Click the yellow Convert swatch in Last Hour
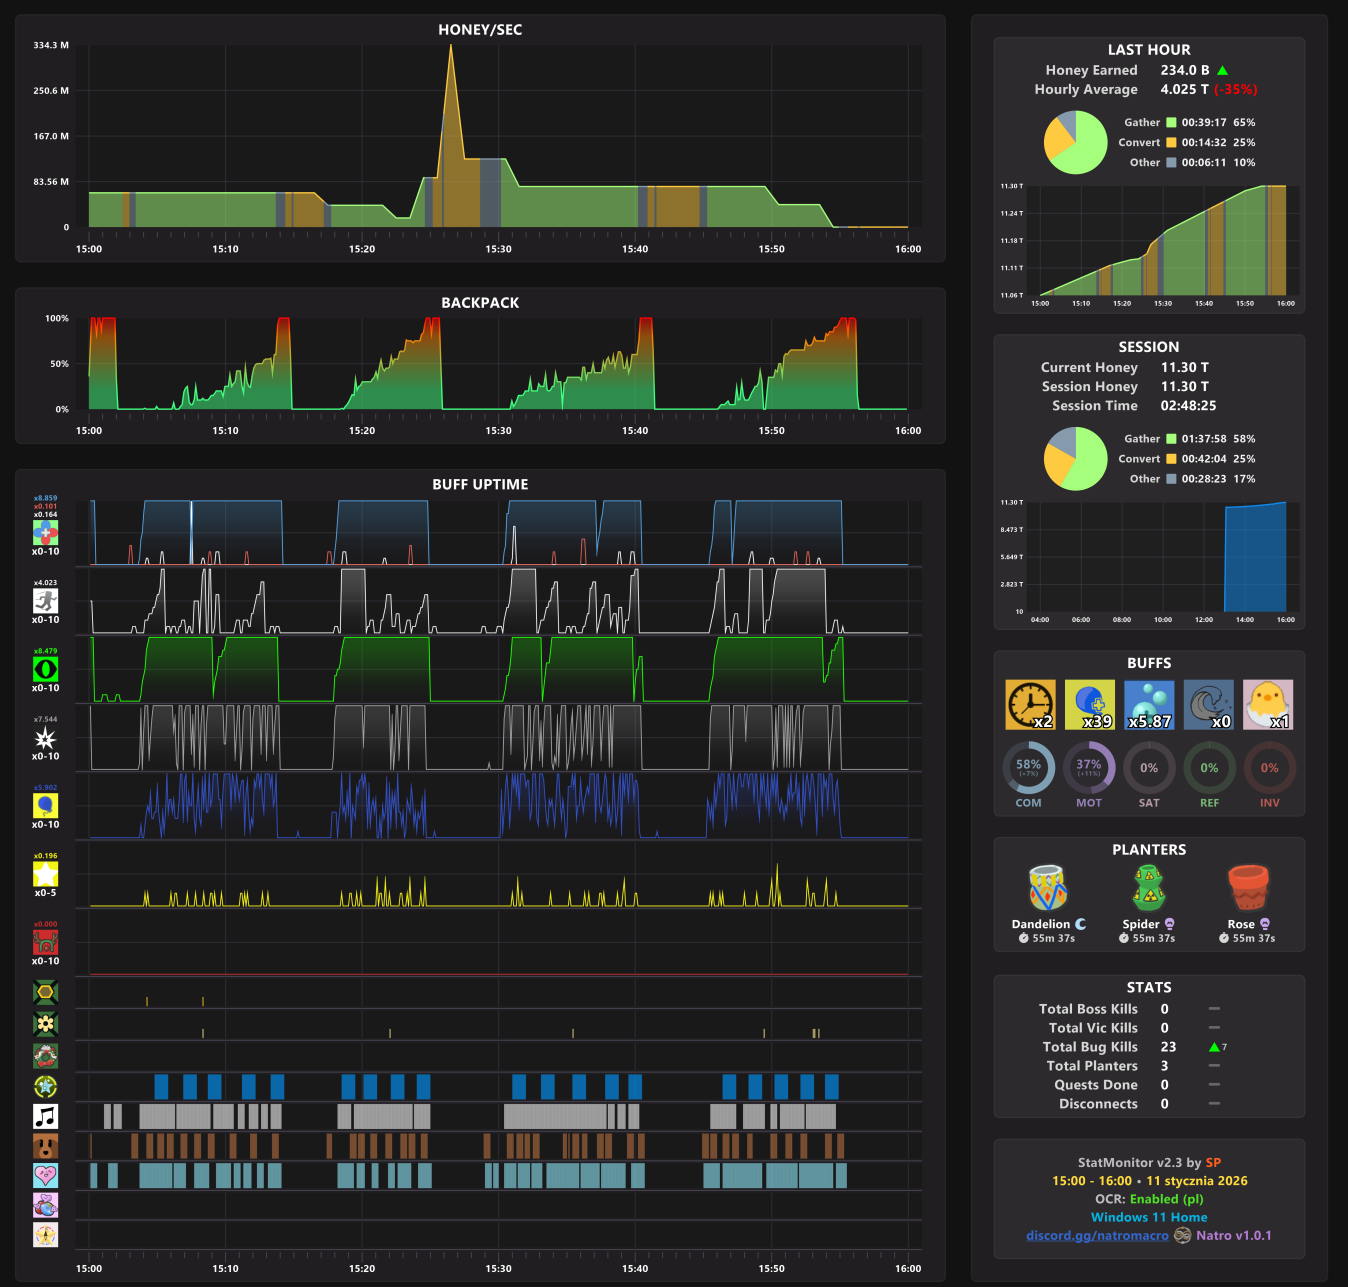This screenshot has height=1287, width=1348. pyautogui.click(x=1171, y=143)
